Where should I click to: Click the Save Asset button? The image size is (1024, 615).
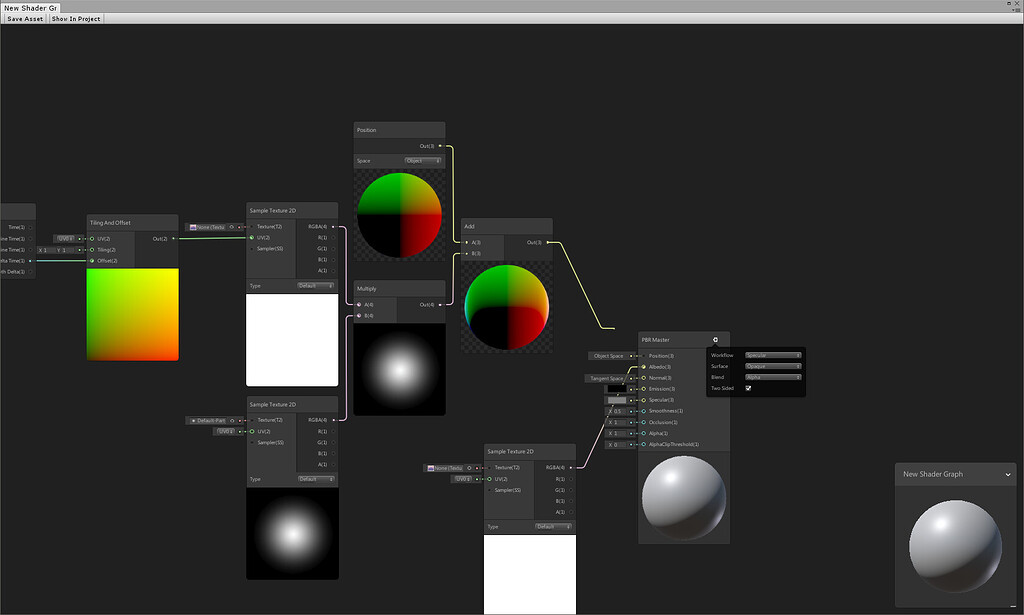tap(25, 19)
